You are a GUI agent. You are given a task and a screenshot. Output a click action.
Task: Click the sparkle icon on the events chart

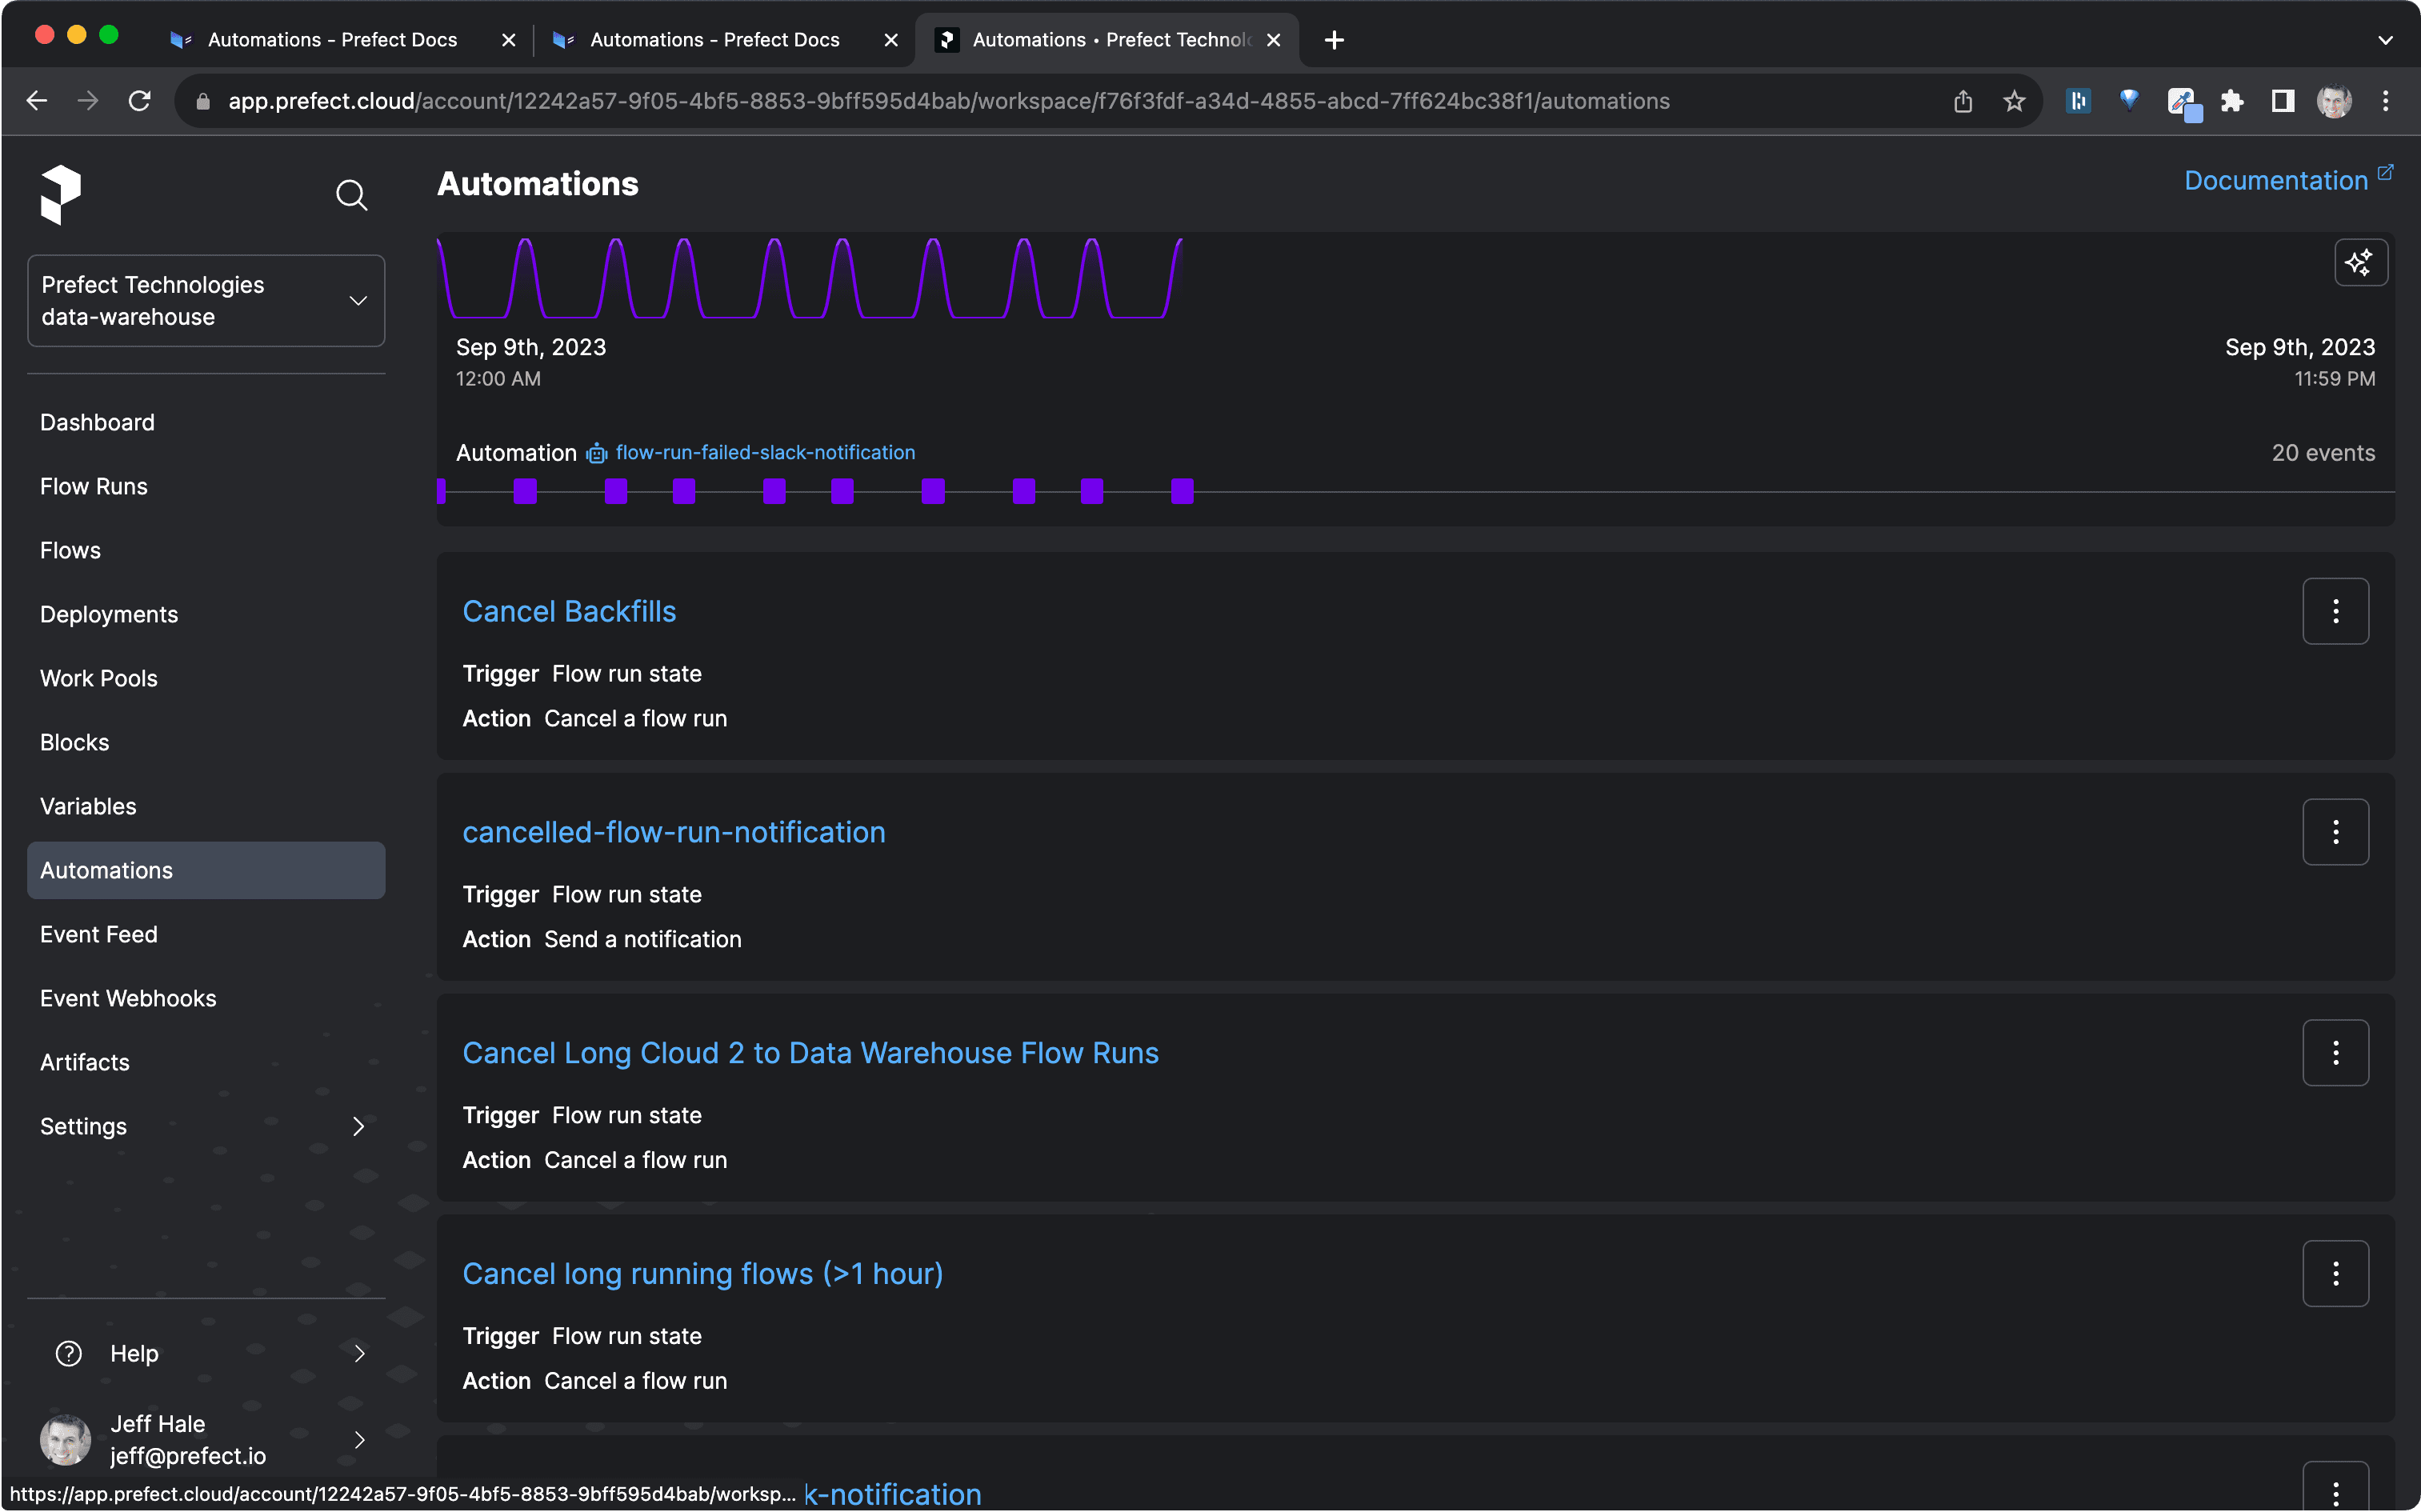[2360, 263]
